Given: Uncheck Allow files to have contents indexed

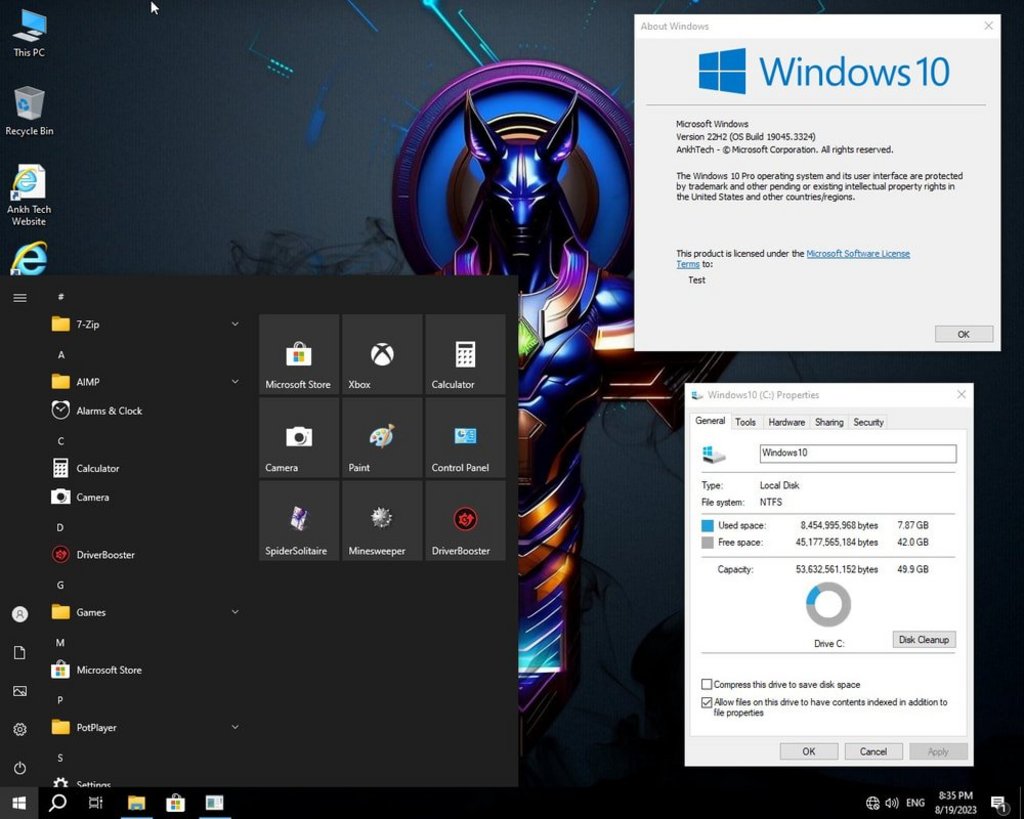Looking at the screenshot, I should coord(706,702).
